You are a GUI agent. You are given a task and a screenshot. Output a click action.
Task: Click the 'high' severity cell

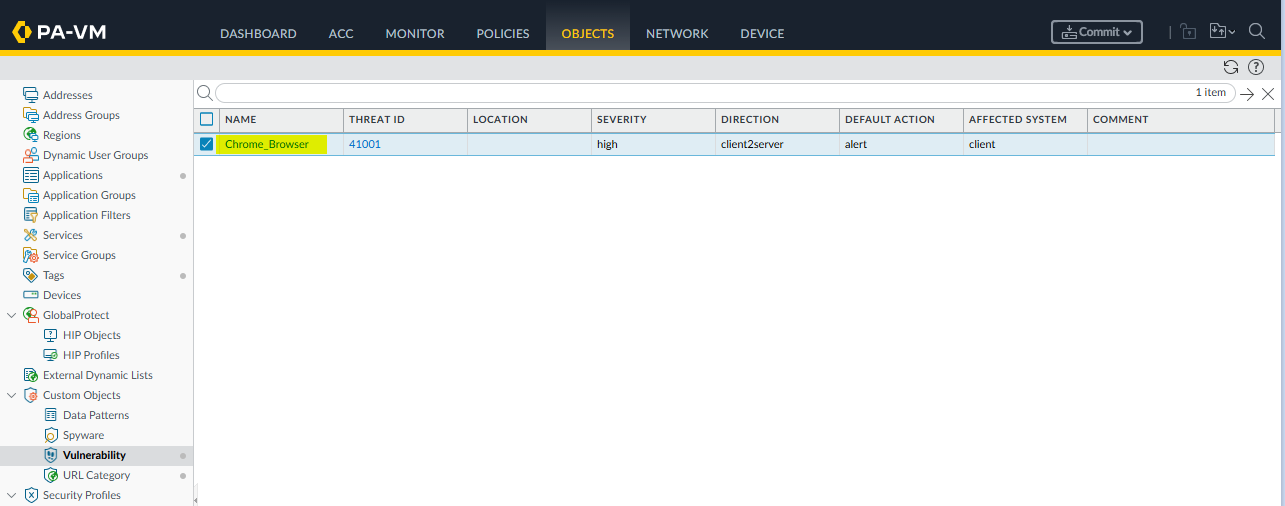653,144
